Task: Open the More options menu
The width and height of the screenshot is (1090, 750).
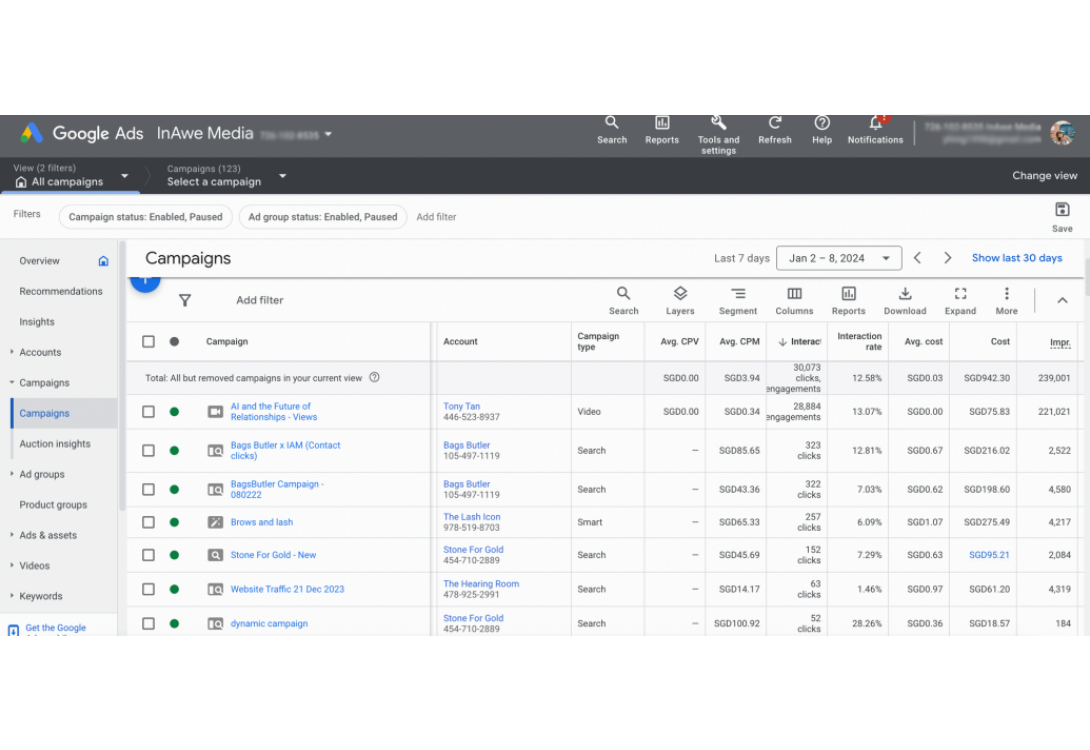Action: (1007, 300)
